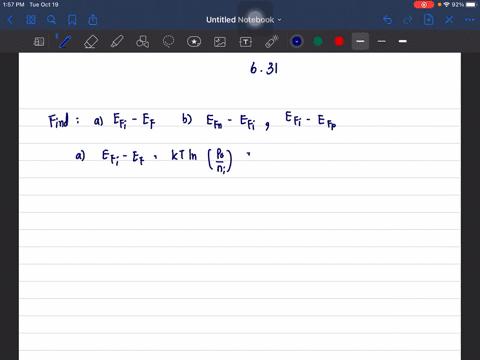Tap the Wi-Fi status icon
Screen dimensions: 480x360
(447, 5)
